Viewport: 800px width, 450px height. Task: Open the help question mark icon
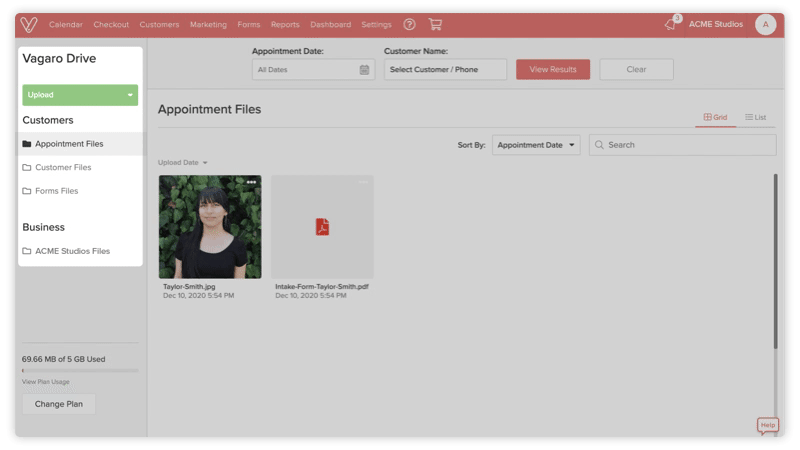tap(409, 24)
